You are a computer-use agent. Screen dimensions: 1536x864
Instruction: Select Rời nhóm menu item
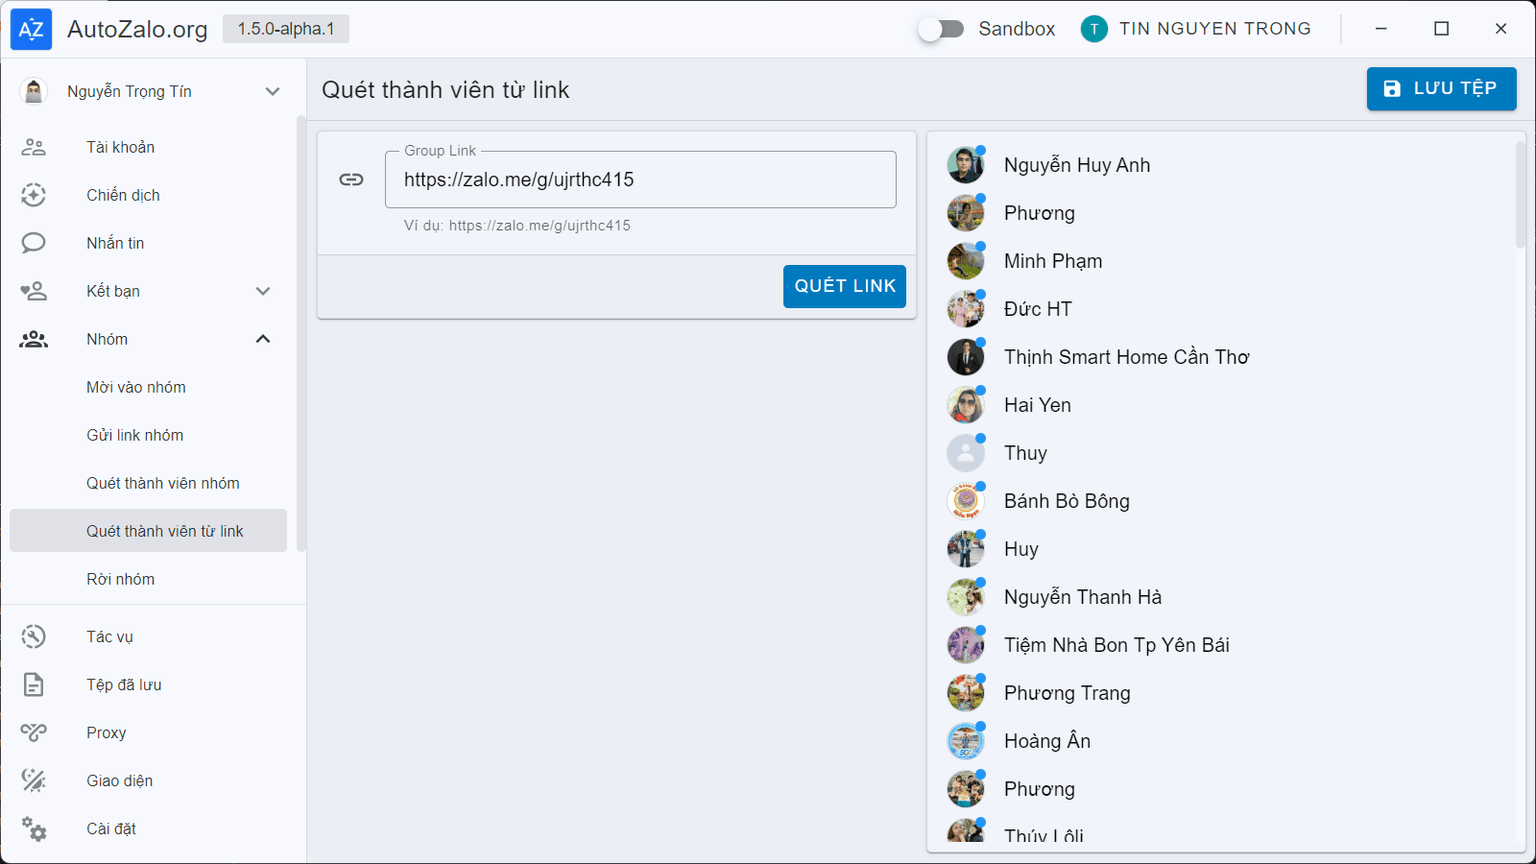click(148, 579)
